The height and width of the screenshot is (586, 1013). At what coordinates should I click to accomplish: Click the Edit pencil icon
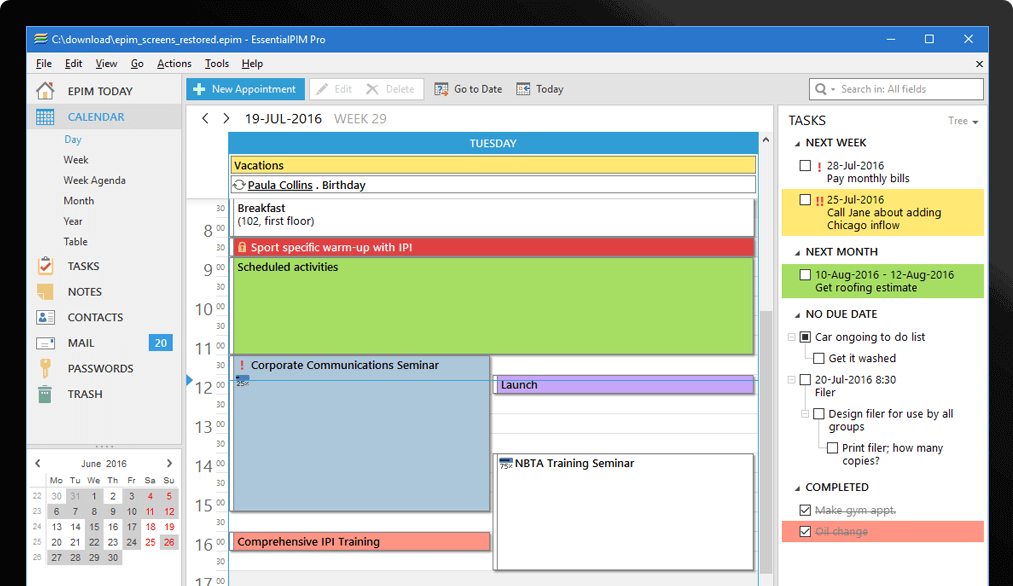(322, 89)
